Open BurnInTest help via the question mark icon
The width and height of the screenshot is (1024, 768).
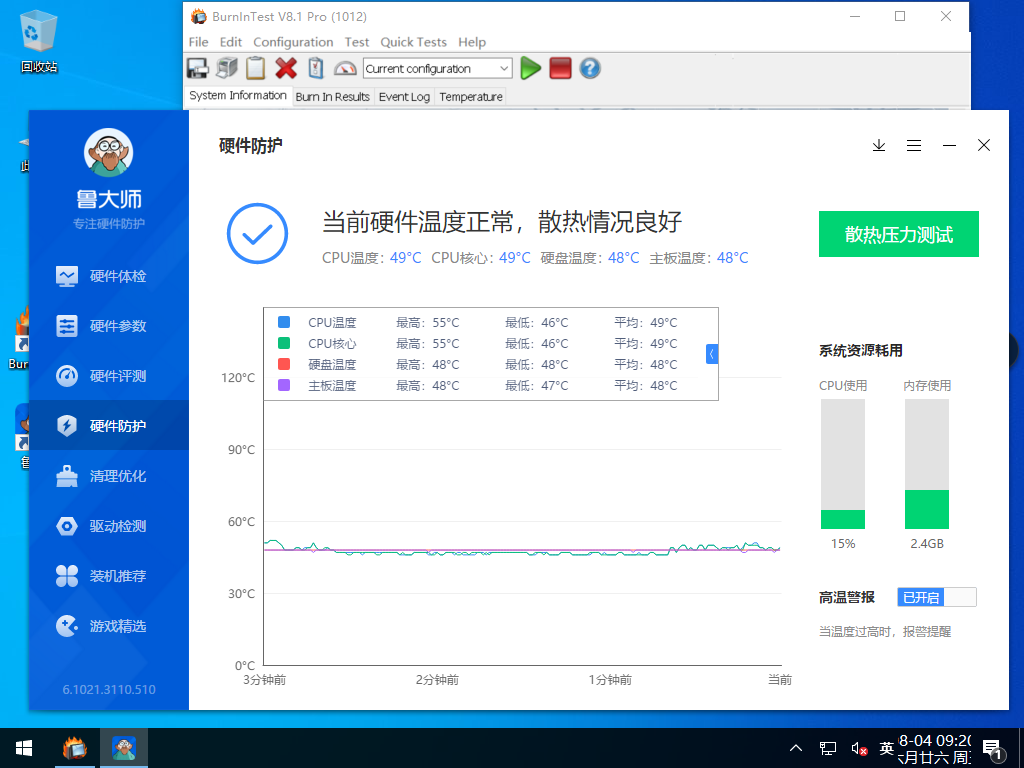tap(589, 68)
